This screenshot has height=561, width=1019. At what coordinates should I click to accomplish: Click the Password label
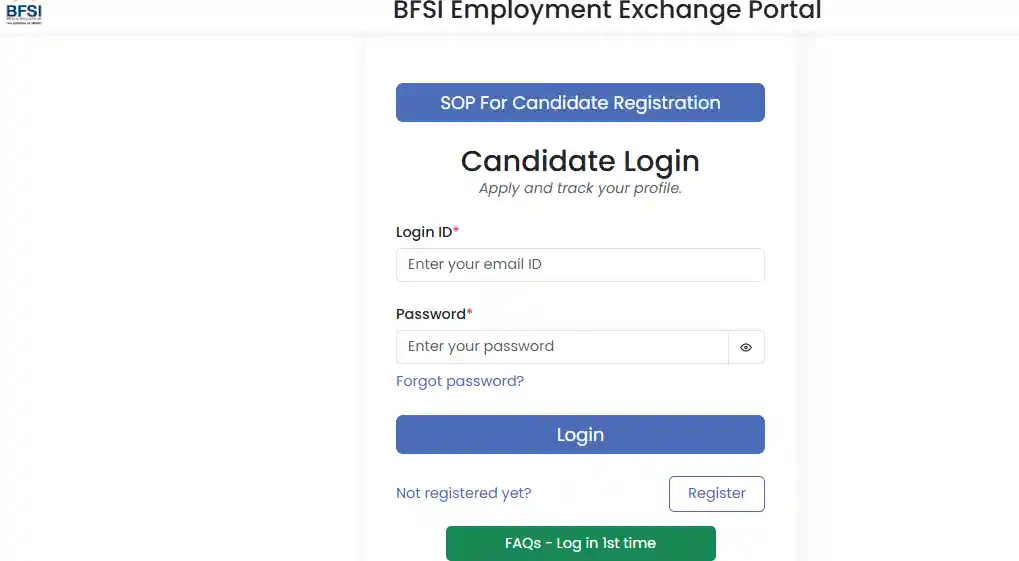pos(431,314)
